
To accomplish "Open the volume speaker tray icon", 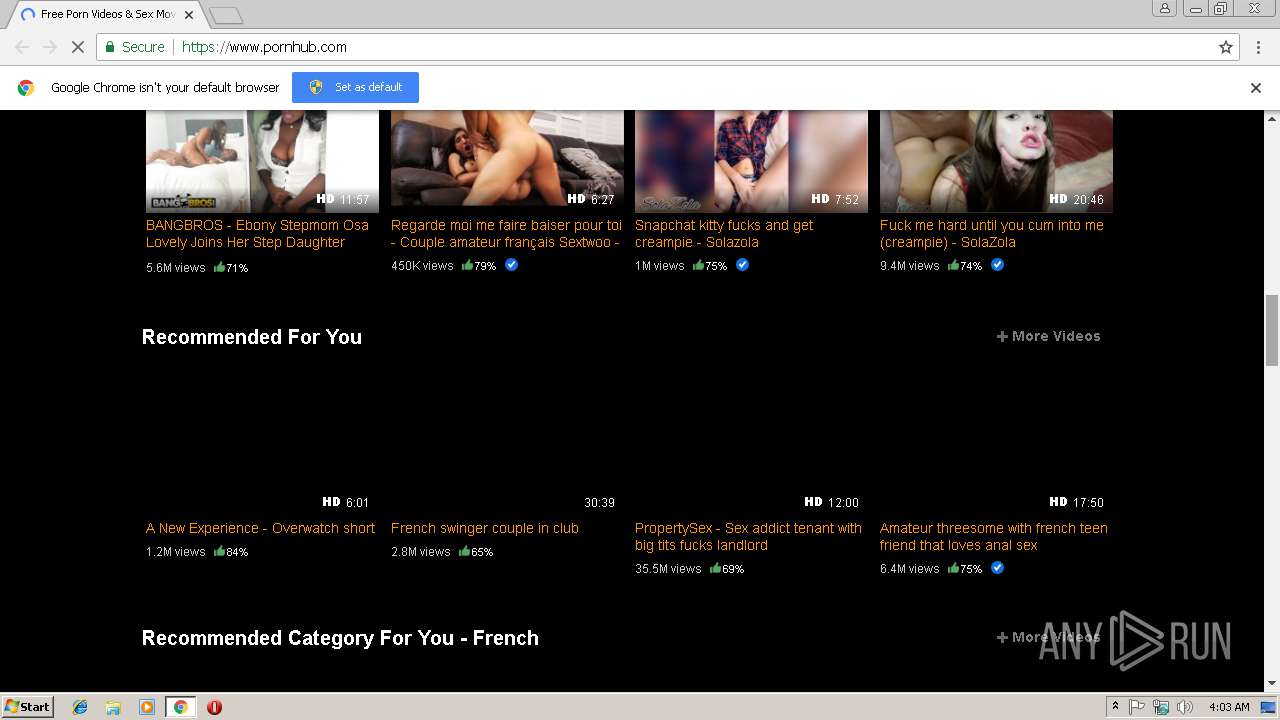I will [x=1185, y=707].
